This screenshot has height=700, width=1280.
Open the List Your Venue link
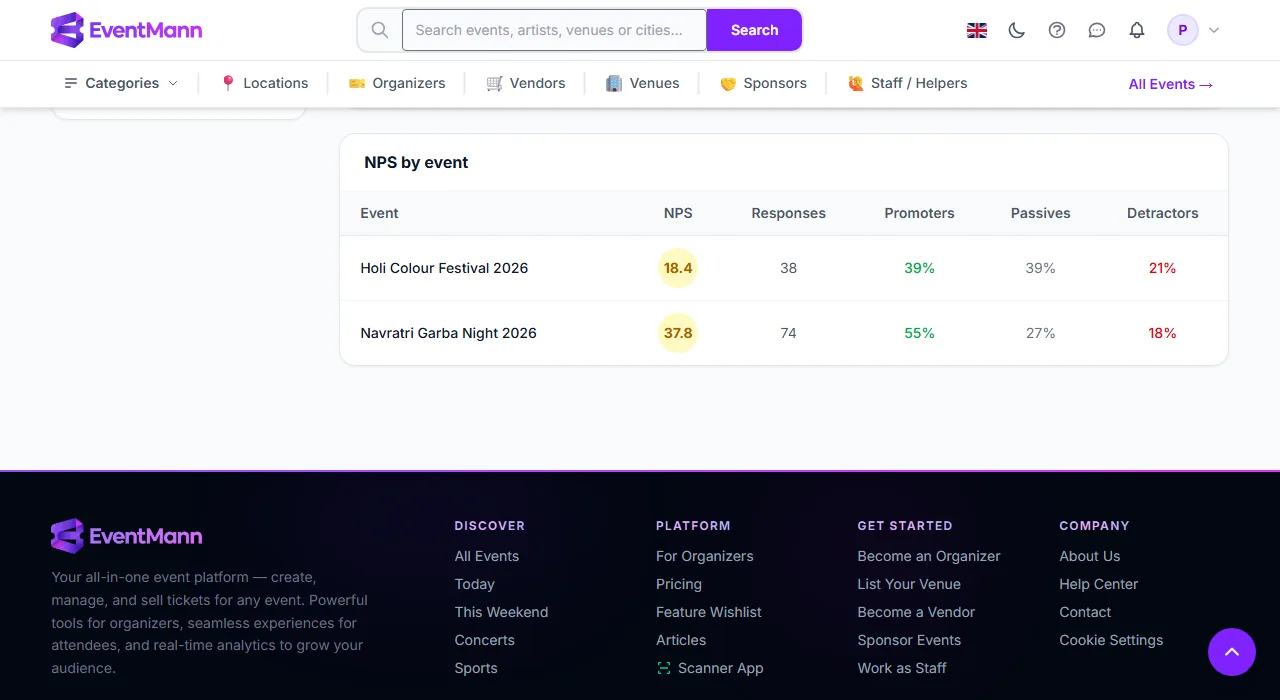click(x=909, y=584)
